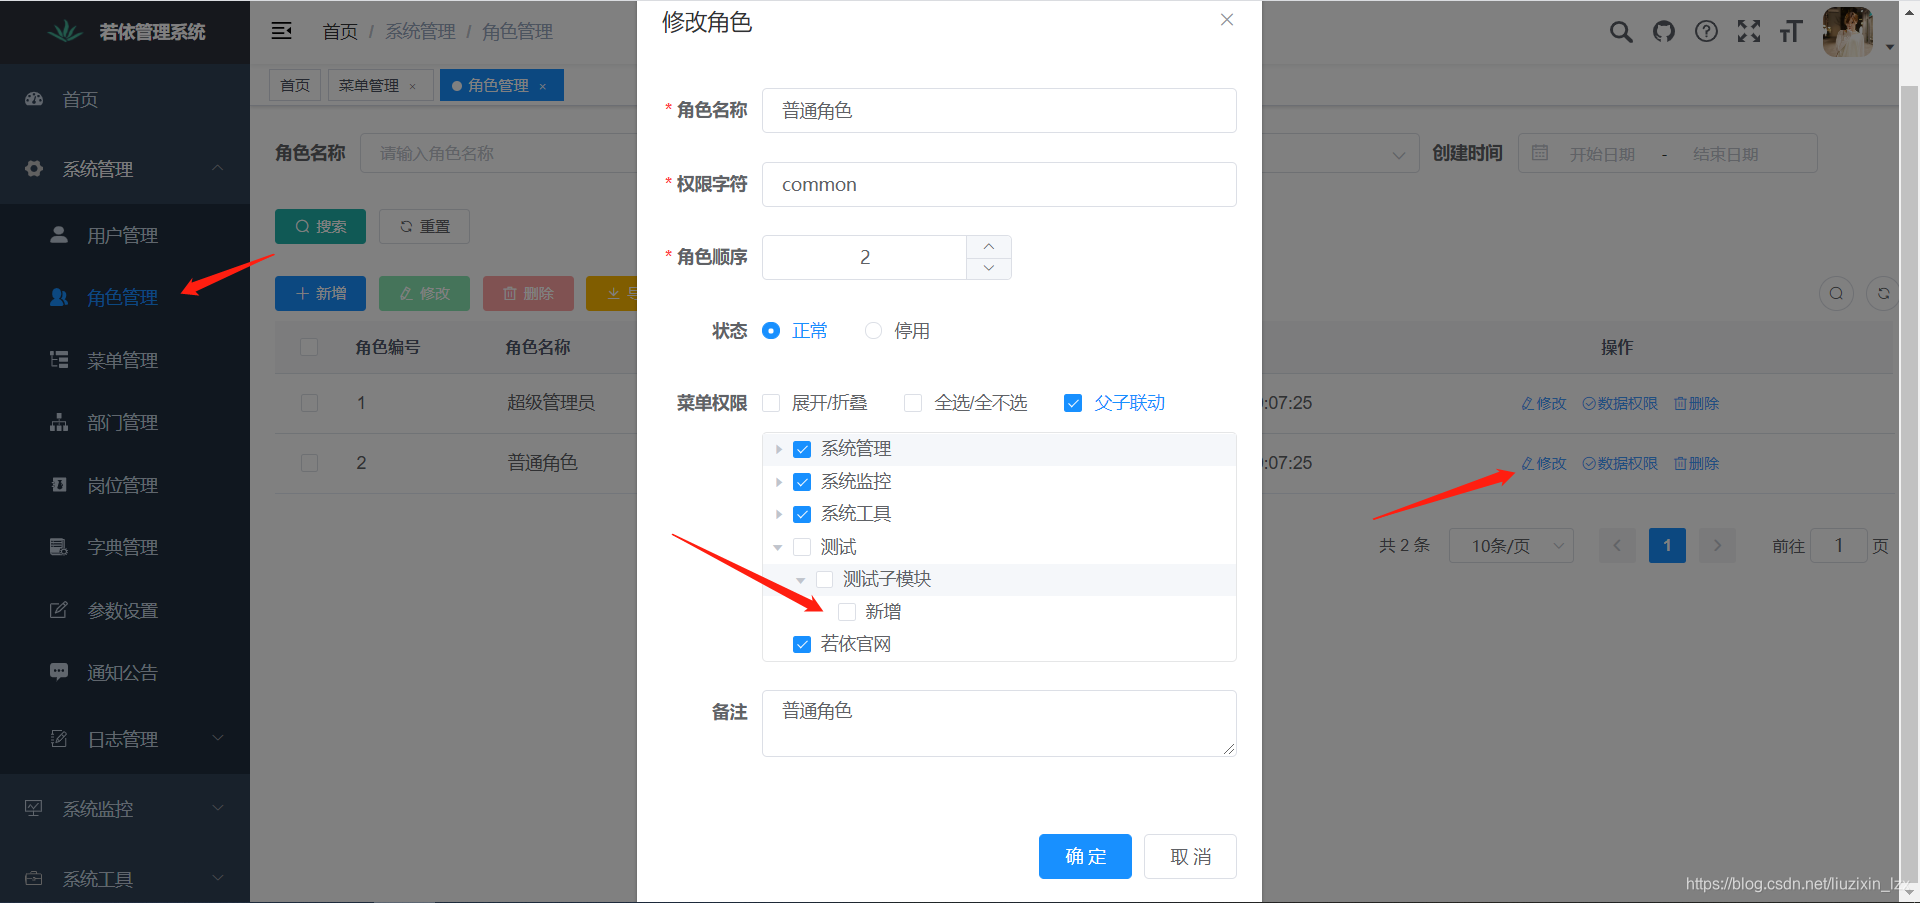Click the 新增 role button
The height and width of the screenshot is (903, 1920).
(x=320, y=293)
